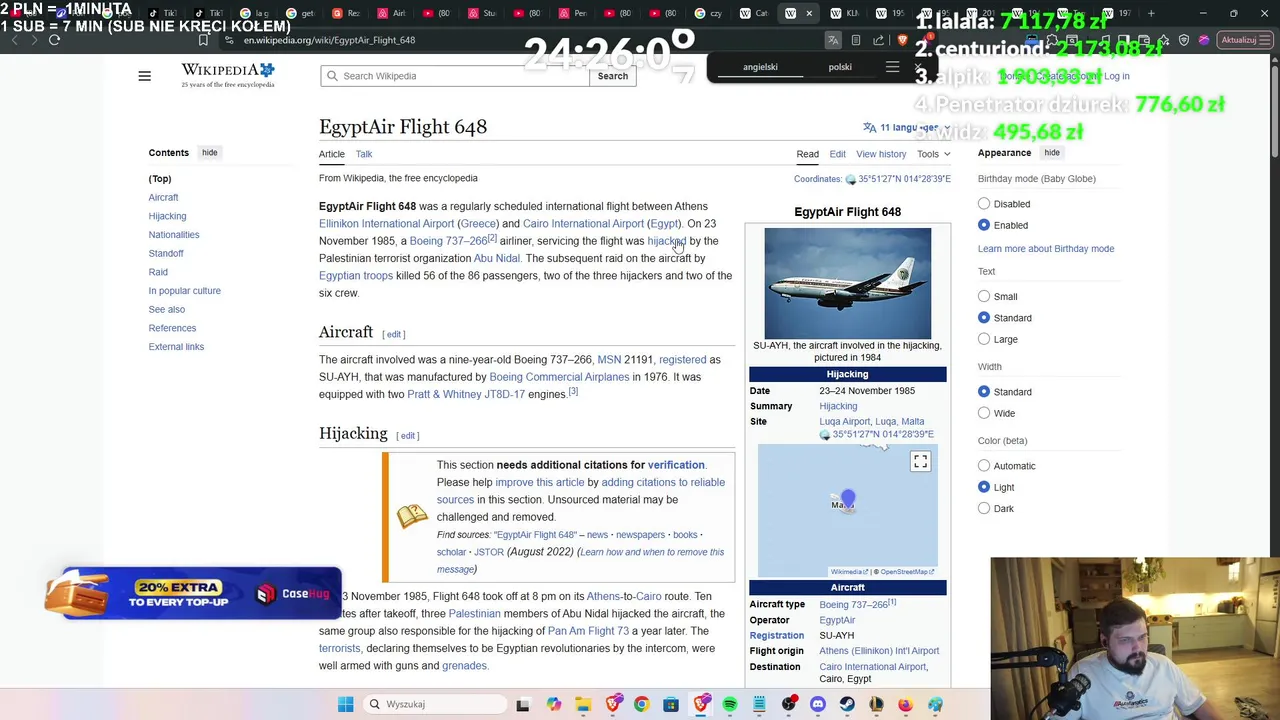Select Standard under Text
This screenshot has height=720, width=1280.
pyautogui.click(x=984, y=318)
